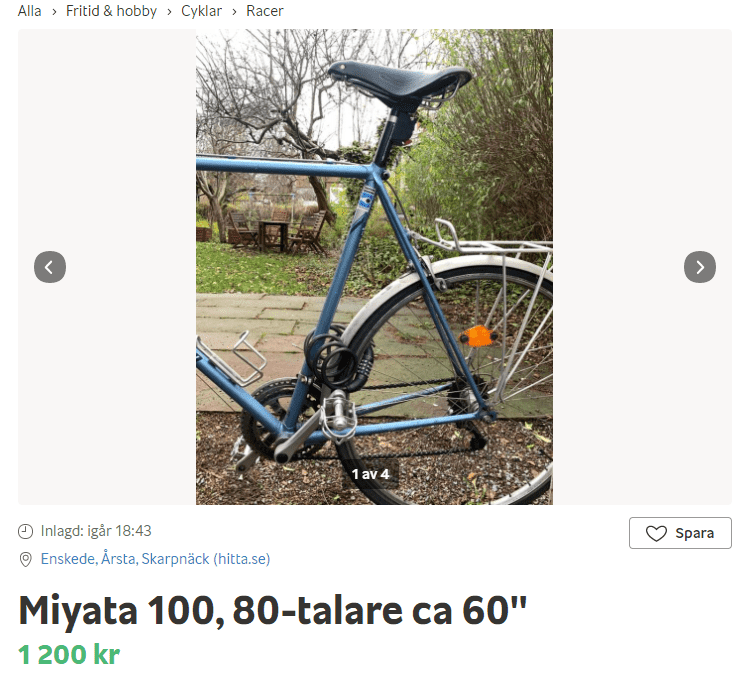
Task: Go to Fritid & hobby category
Action: 111,11
